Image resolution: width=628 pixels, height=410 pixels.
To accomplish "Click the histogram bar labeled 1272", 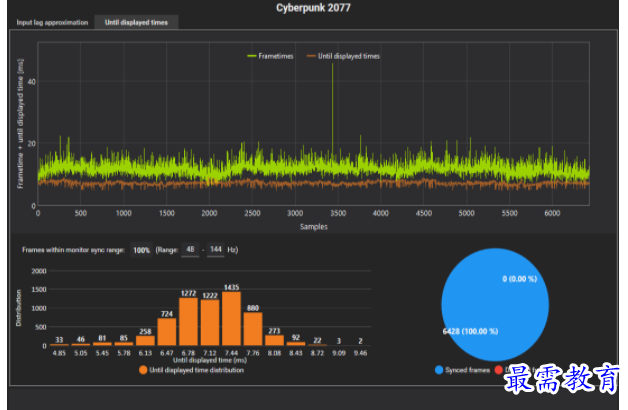I will tap(188, 322).
